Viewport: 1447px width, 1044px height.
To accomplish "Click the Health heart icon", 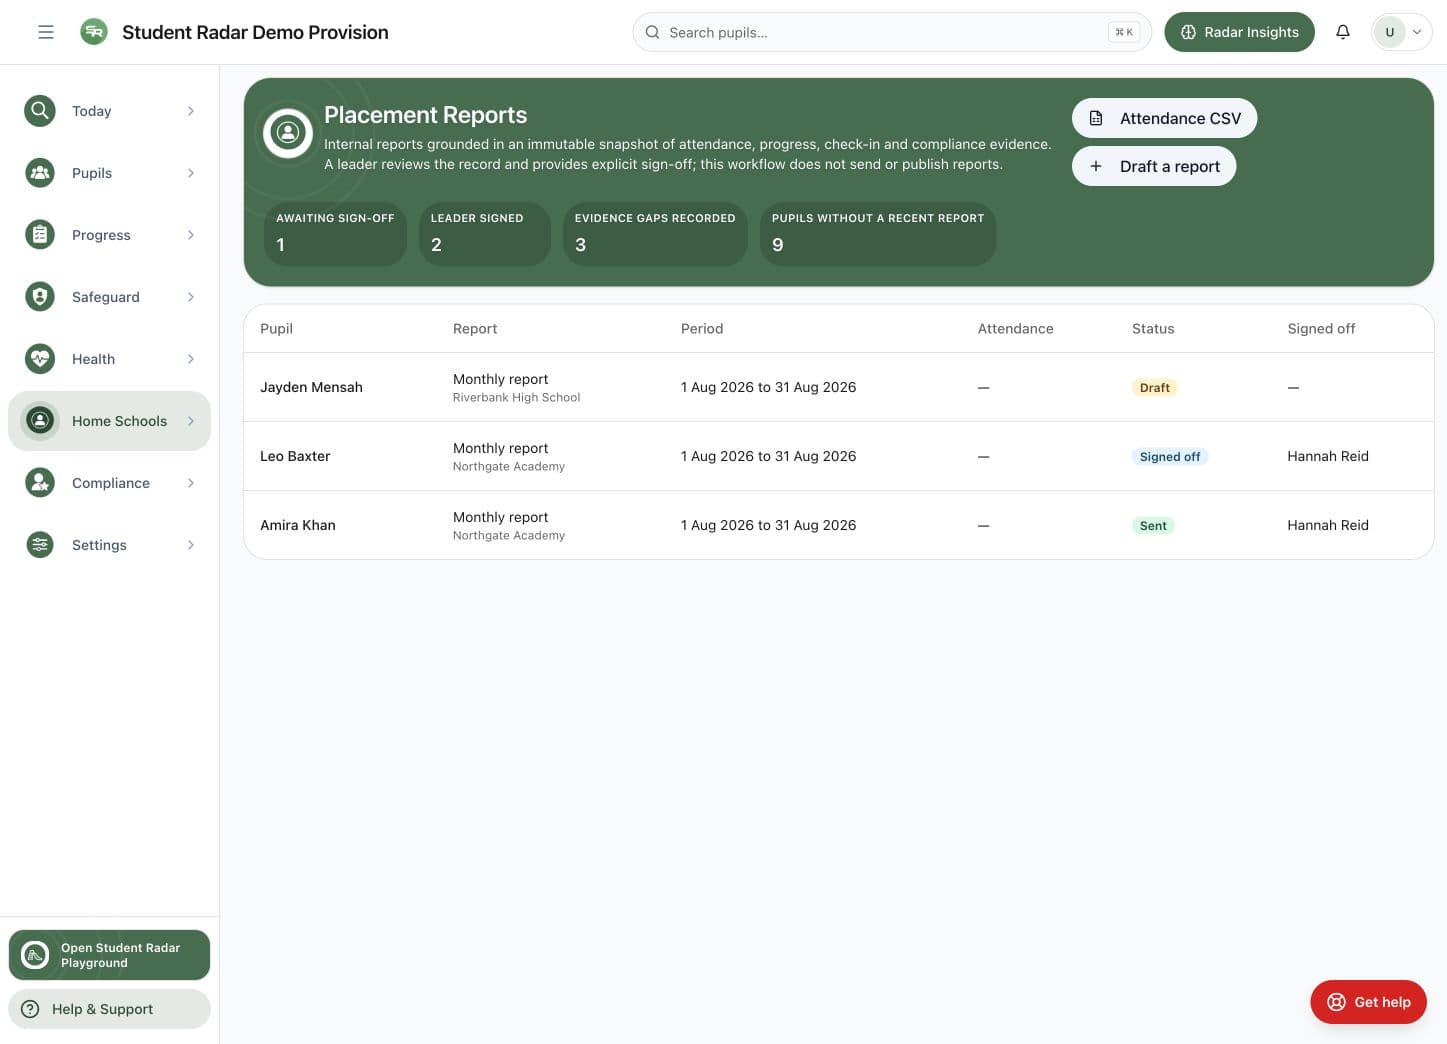I will point(40,359).
